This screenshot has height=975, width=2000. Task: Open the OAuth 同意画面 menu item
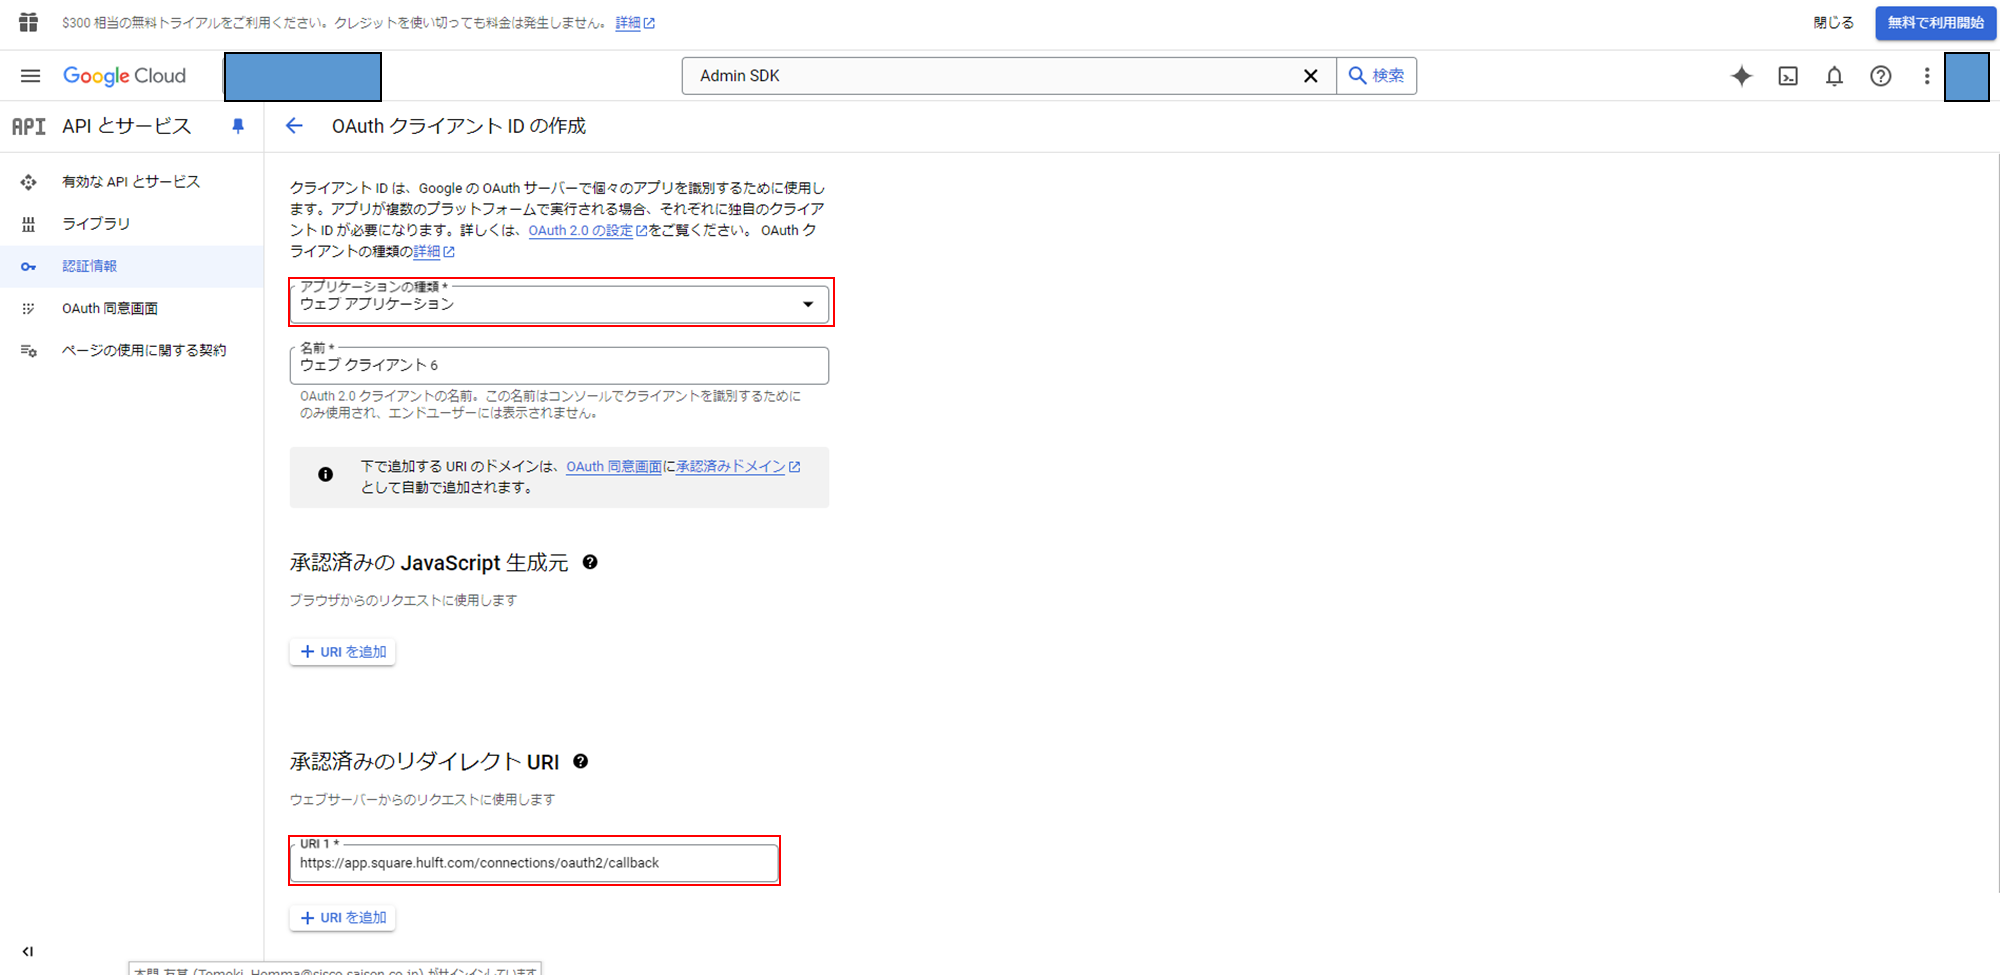[x=132, y=308]
